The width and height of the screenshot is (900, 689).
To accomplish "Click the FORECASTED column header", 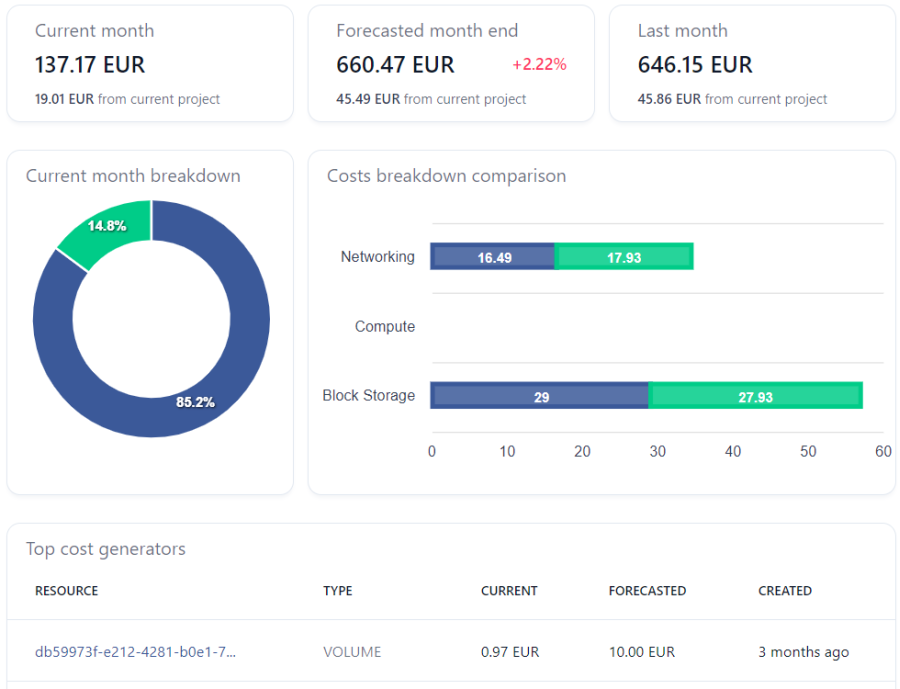I will point(647,591).
